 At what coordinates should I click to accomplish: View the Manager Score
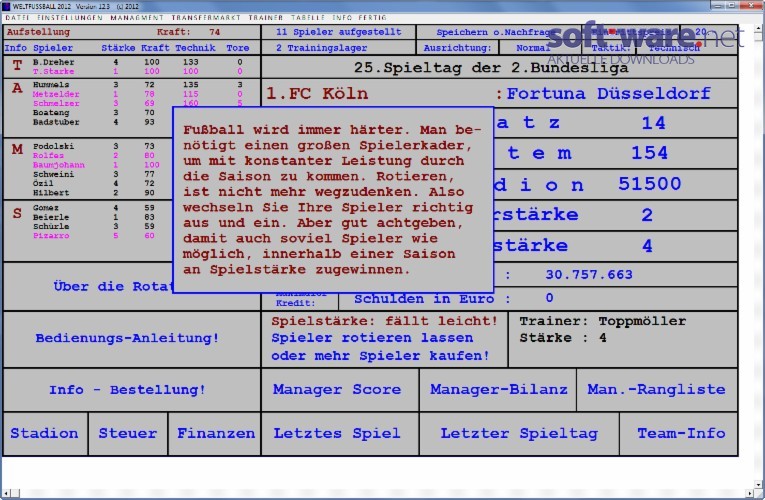[340, 390]
